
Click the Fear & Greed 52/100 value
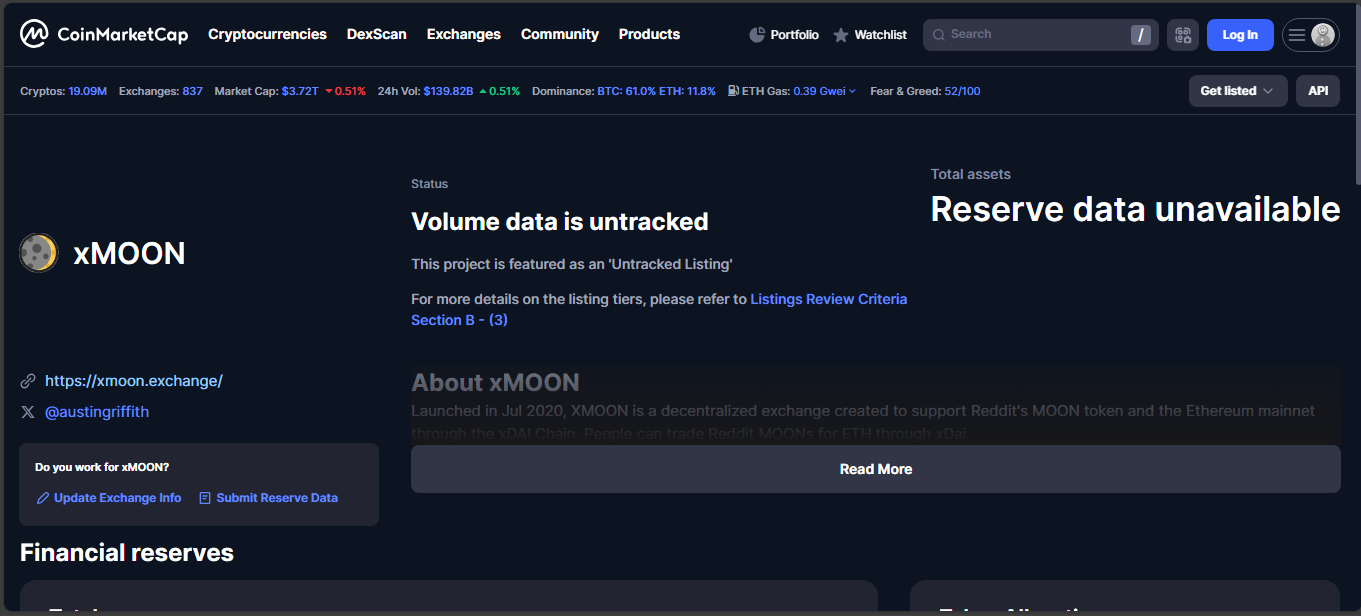[x=962, y=91]
